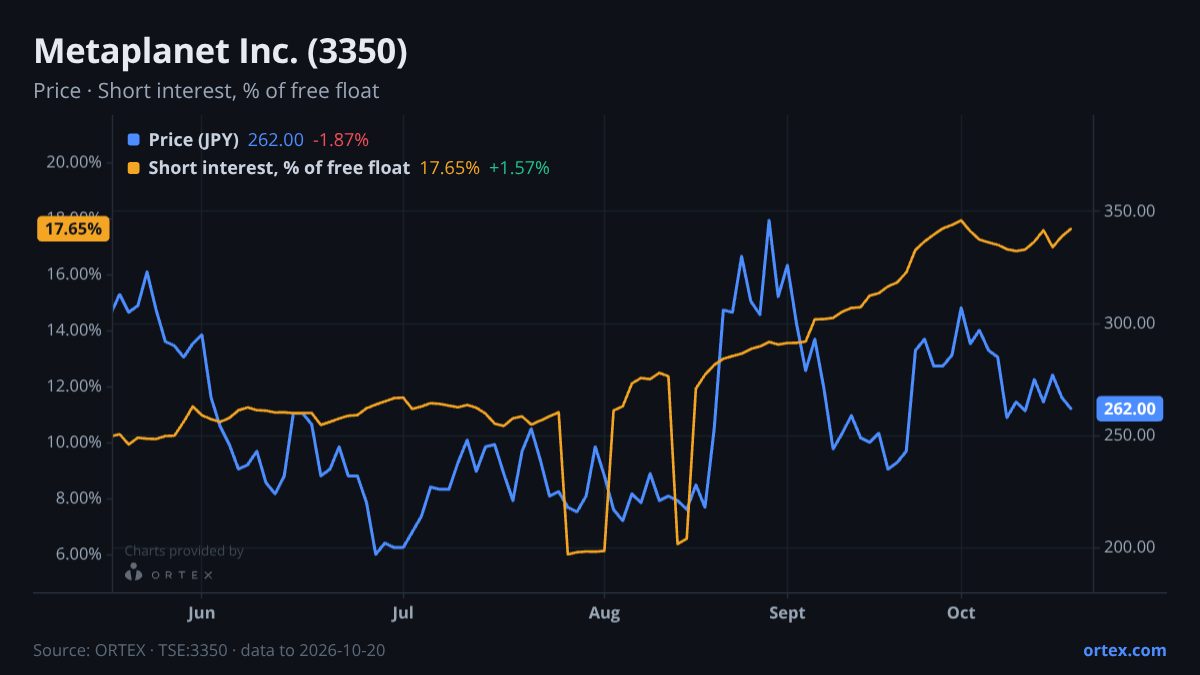Click the 10.00% left axis label
The image size is (1200, 675).
(x=74, y=442)
